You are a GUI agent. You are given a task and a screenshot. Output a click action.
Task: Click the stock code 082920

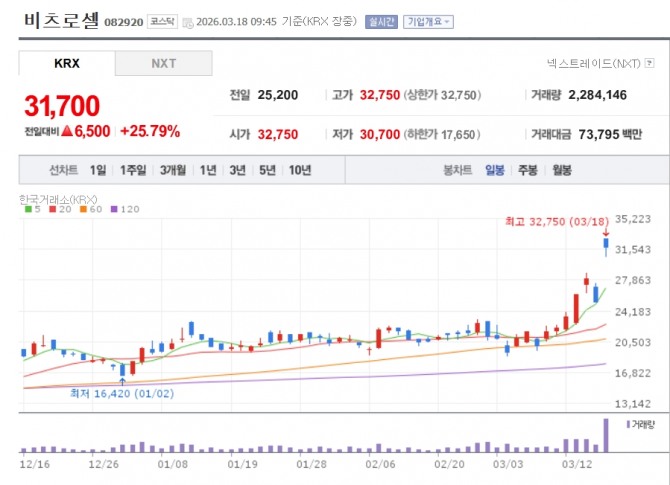pos(123,22)
